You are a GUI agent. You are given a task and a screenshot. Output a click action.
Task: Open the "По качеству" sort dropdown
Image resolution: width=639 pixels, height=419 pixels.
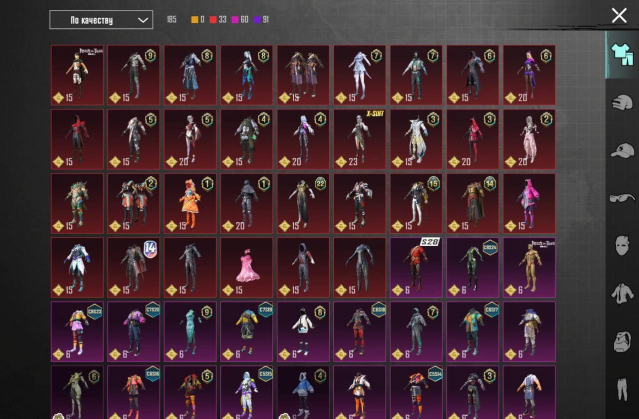(101, 20)
